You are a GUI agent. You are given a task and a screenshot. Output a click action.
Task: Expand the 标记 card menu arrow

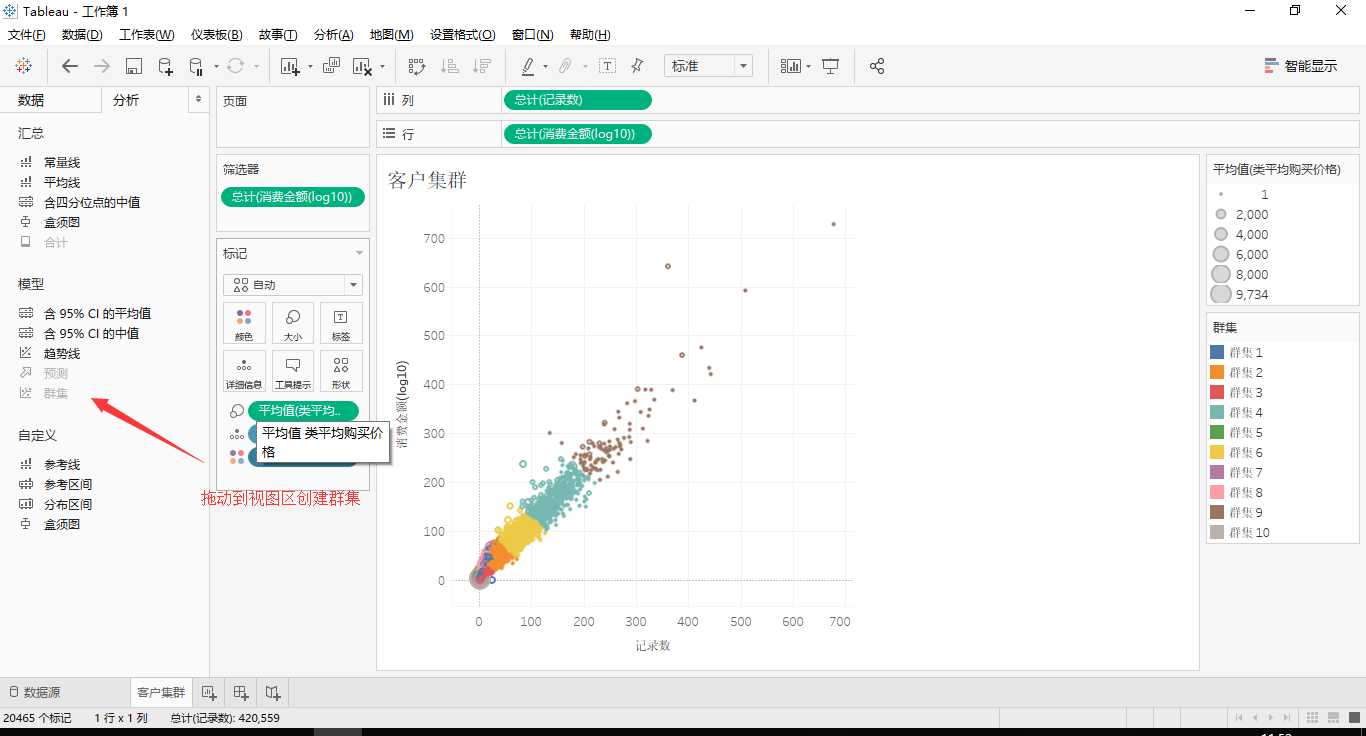click(359, 254)
